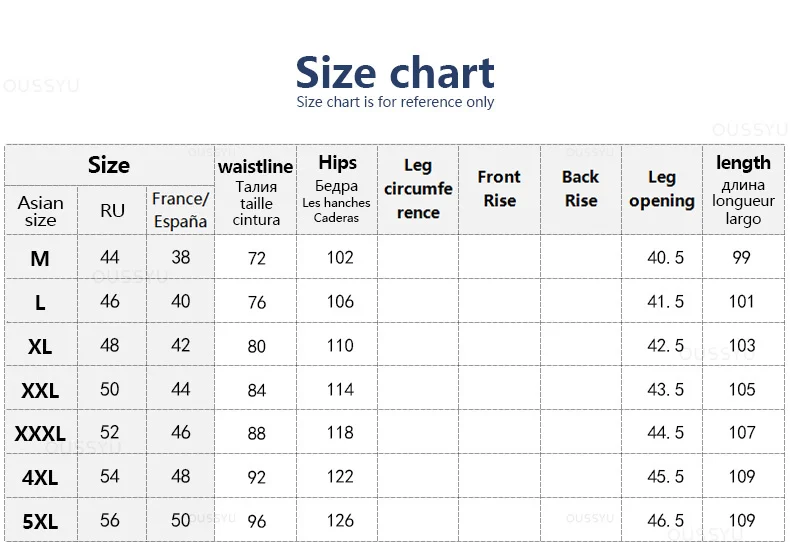Screen dimensions: 790x542
Task: Select the M size row label
Action: pos(40,258)
